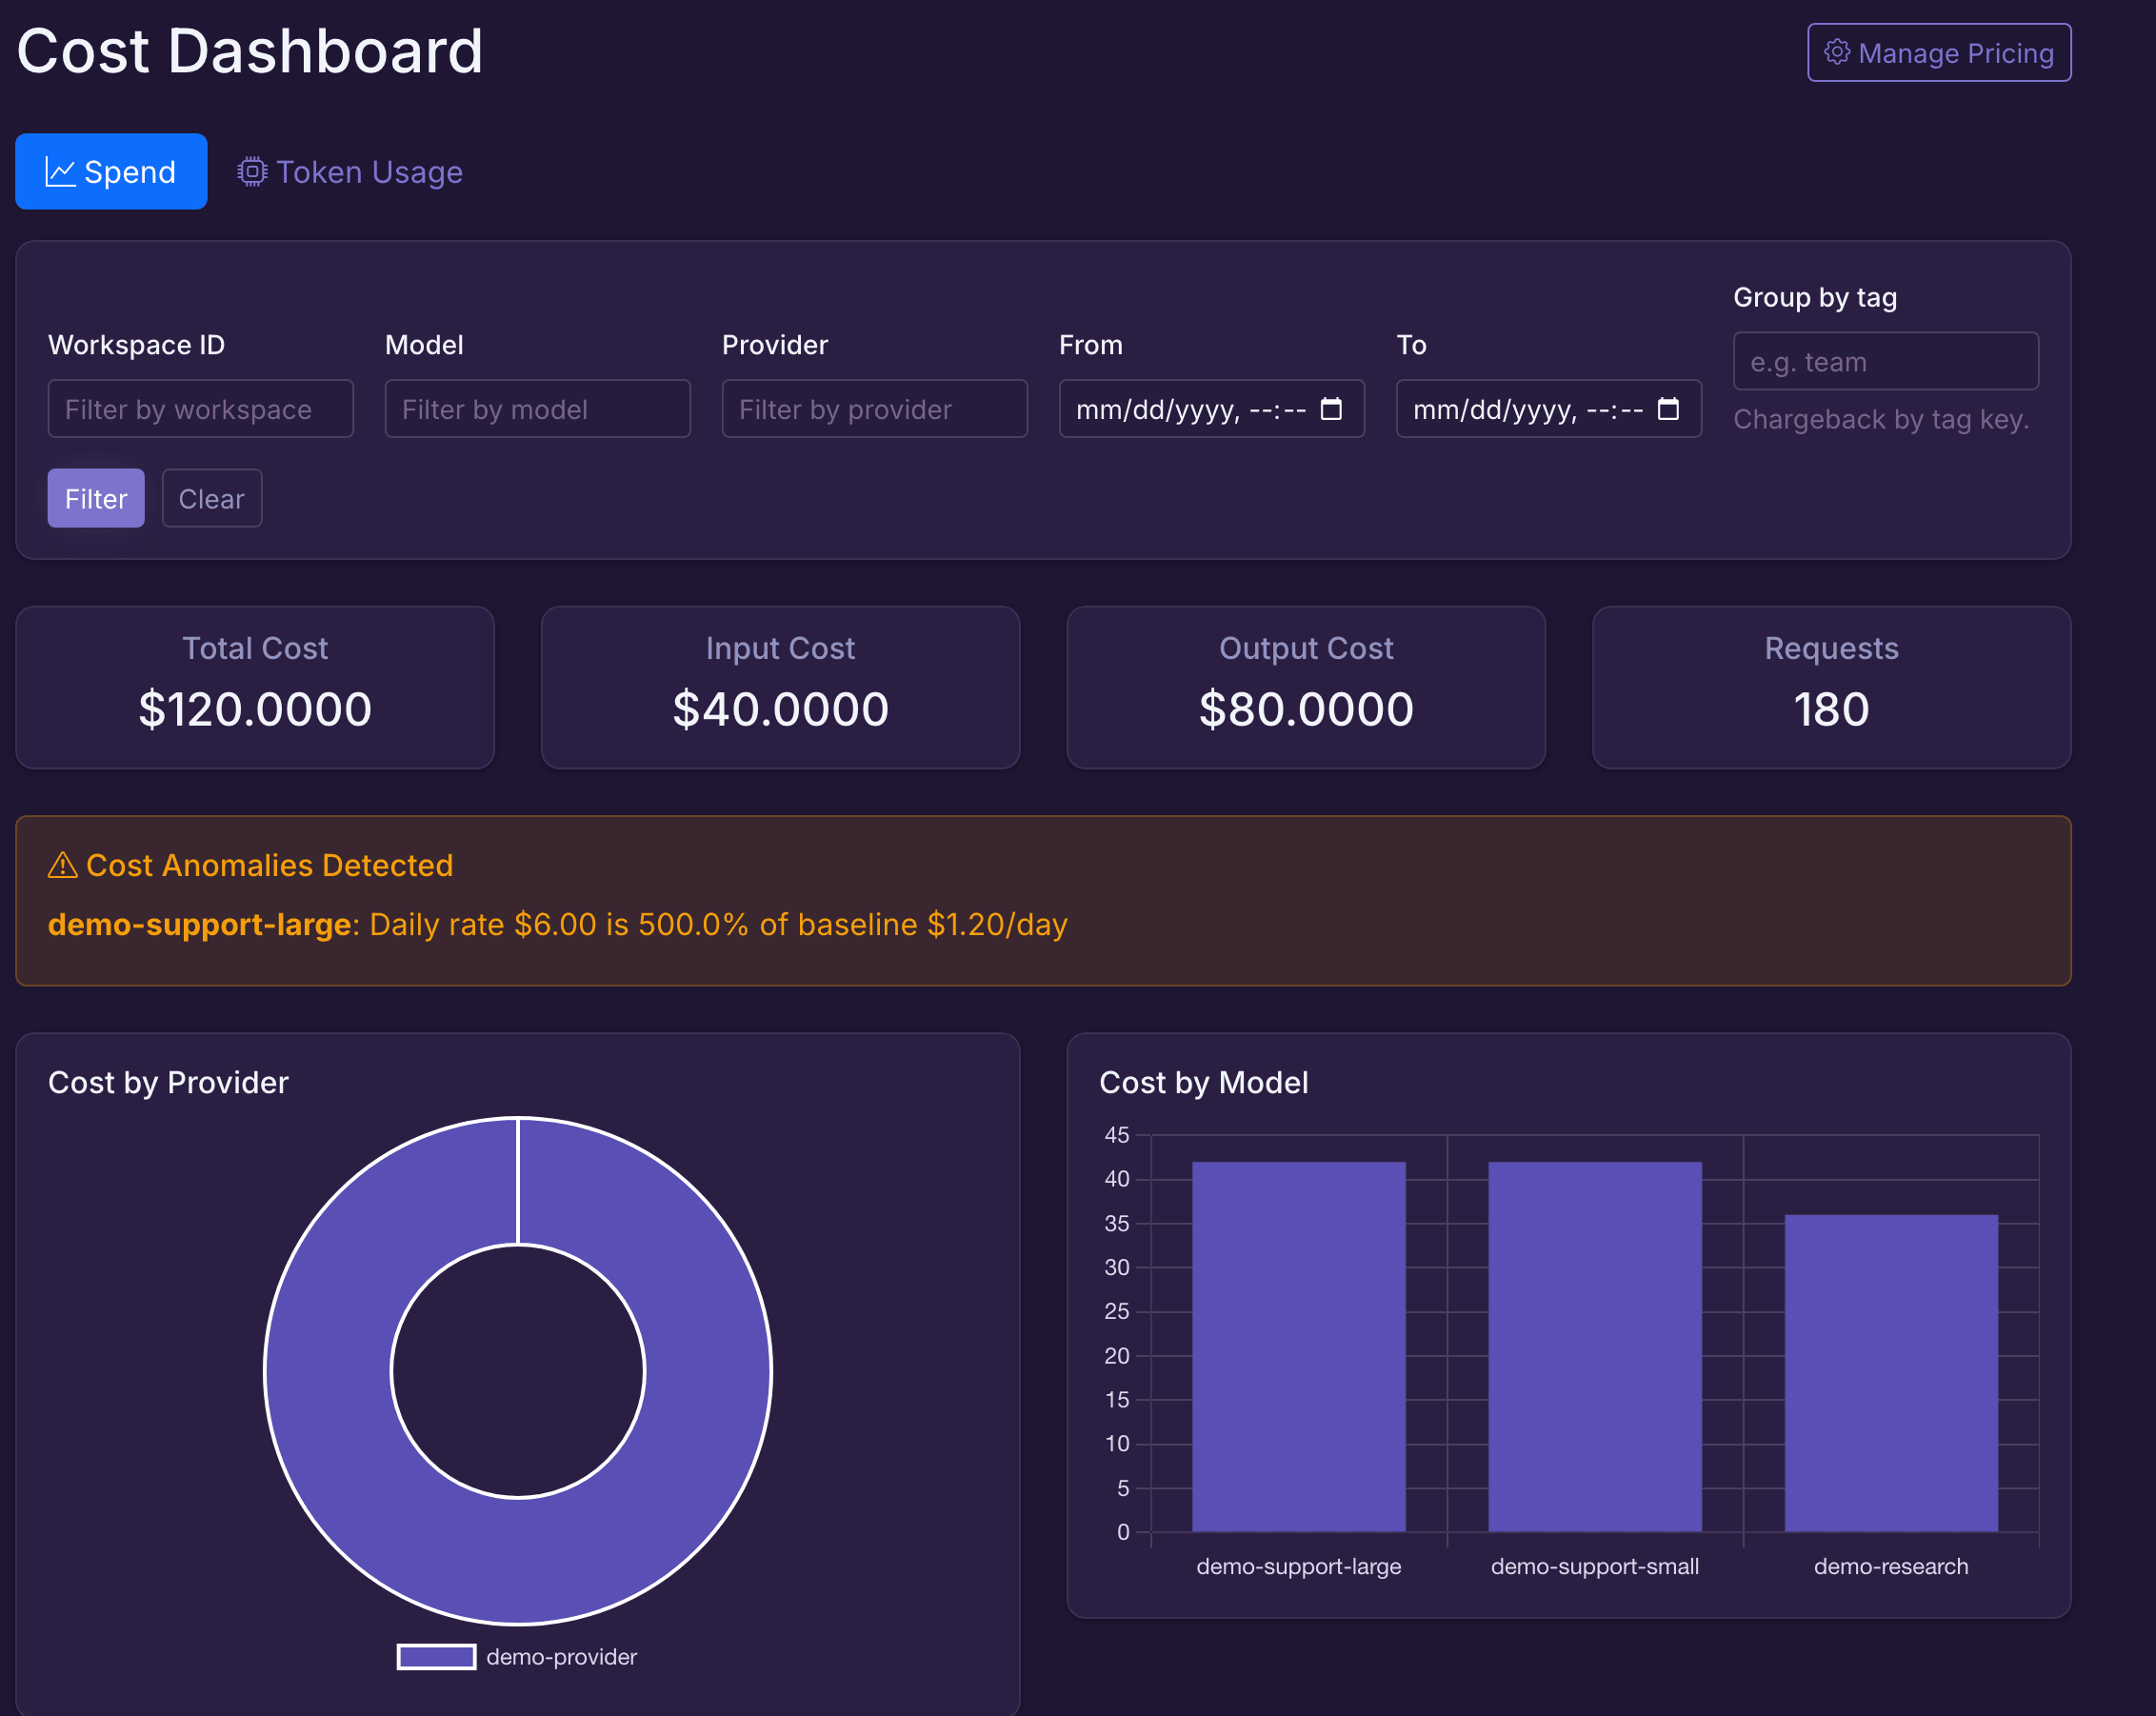
Task: Select the Spend tab
Action: [111, 172]
